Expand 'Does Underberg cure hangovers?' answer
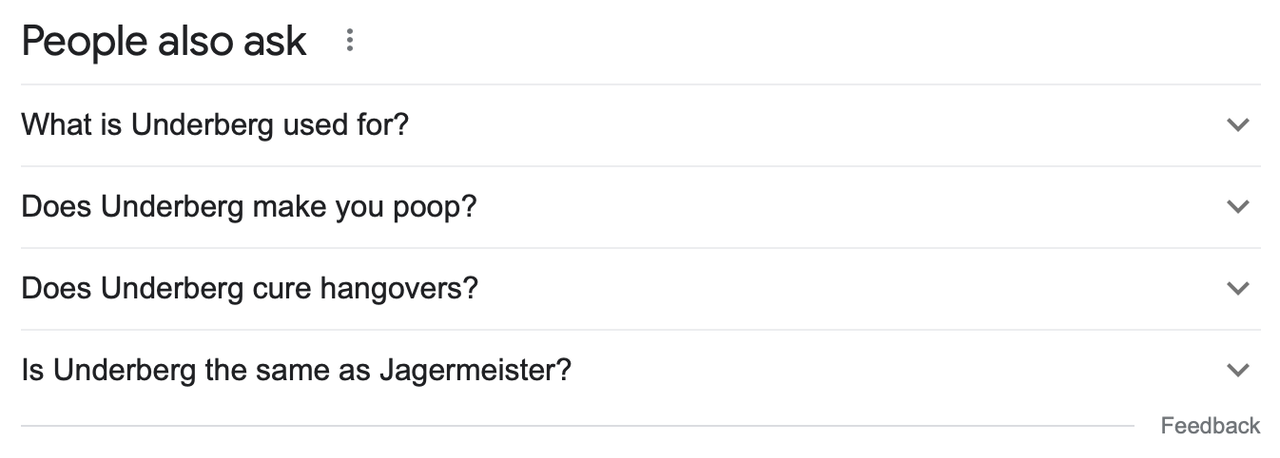1280x458 pixels. 640,289
